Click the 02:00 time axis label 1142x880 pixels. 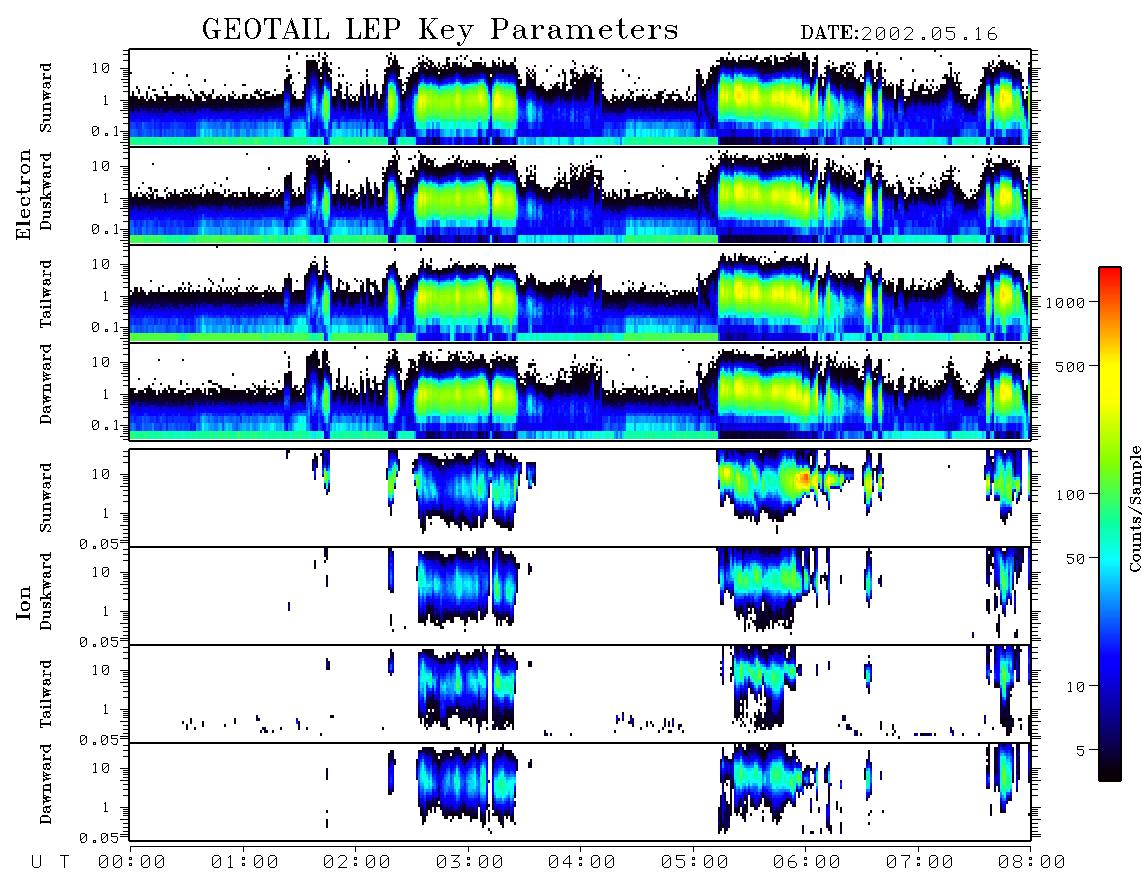tap(357, 862)
